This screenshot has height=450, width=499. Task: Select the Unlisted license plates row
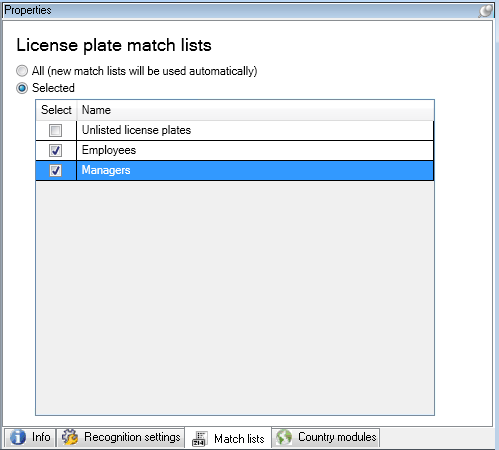(x=235, y=130)
